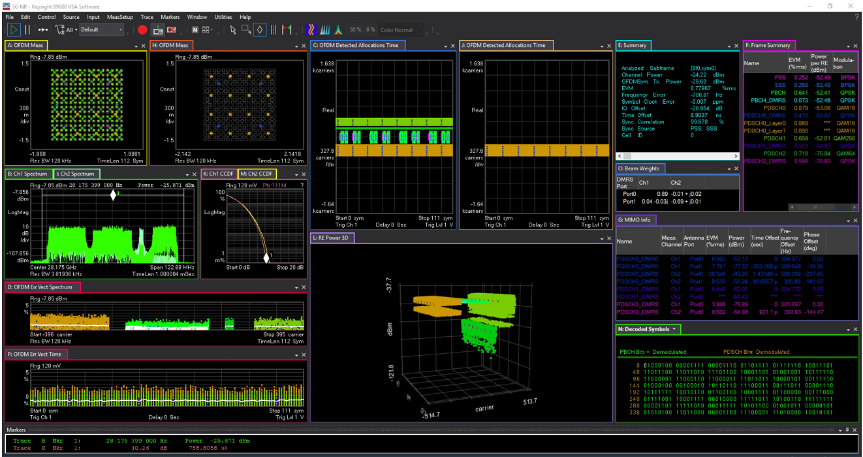The image size is (863, 457).
Task: Click the vertical bars marker icon
Action: tap(274, 30)
